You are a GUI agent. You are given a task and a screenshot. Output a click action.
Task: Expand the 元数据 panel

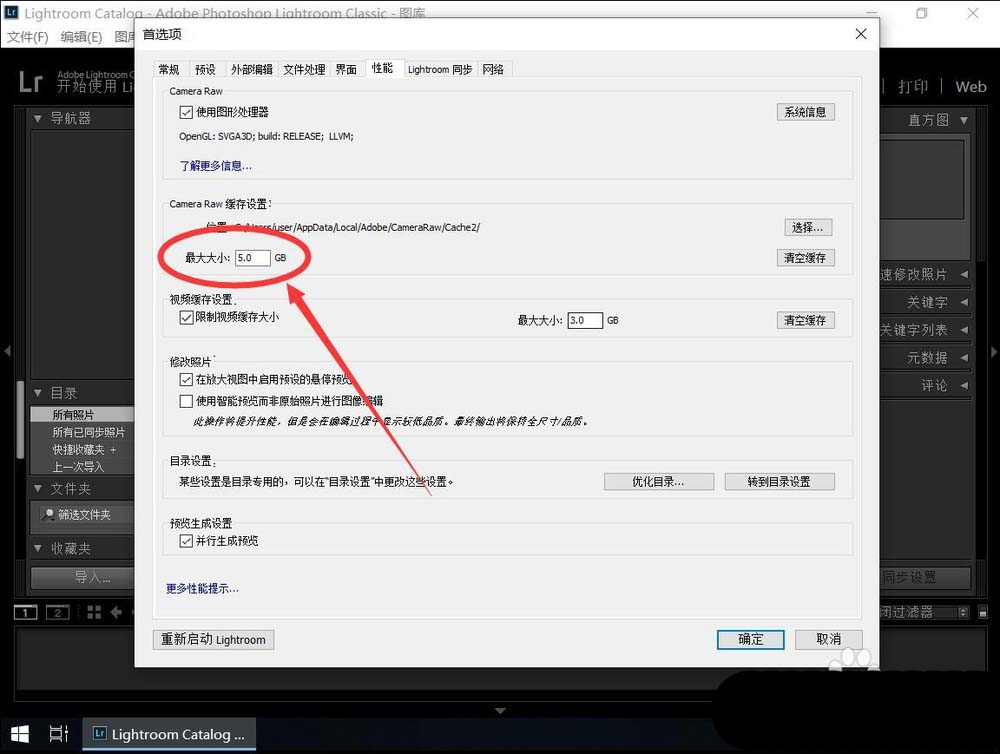pos(964,358)
